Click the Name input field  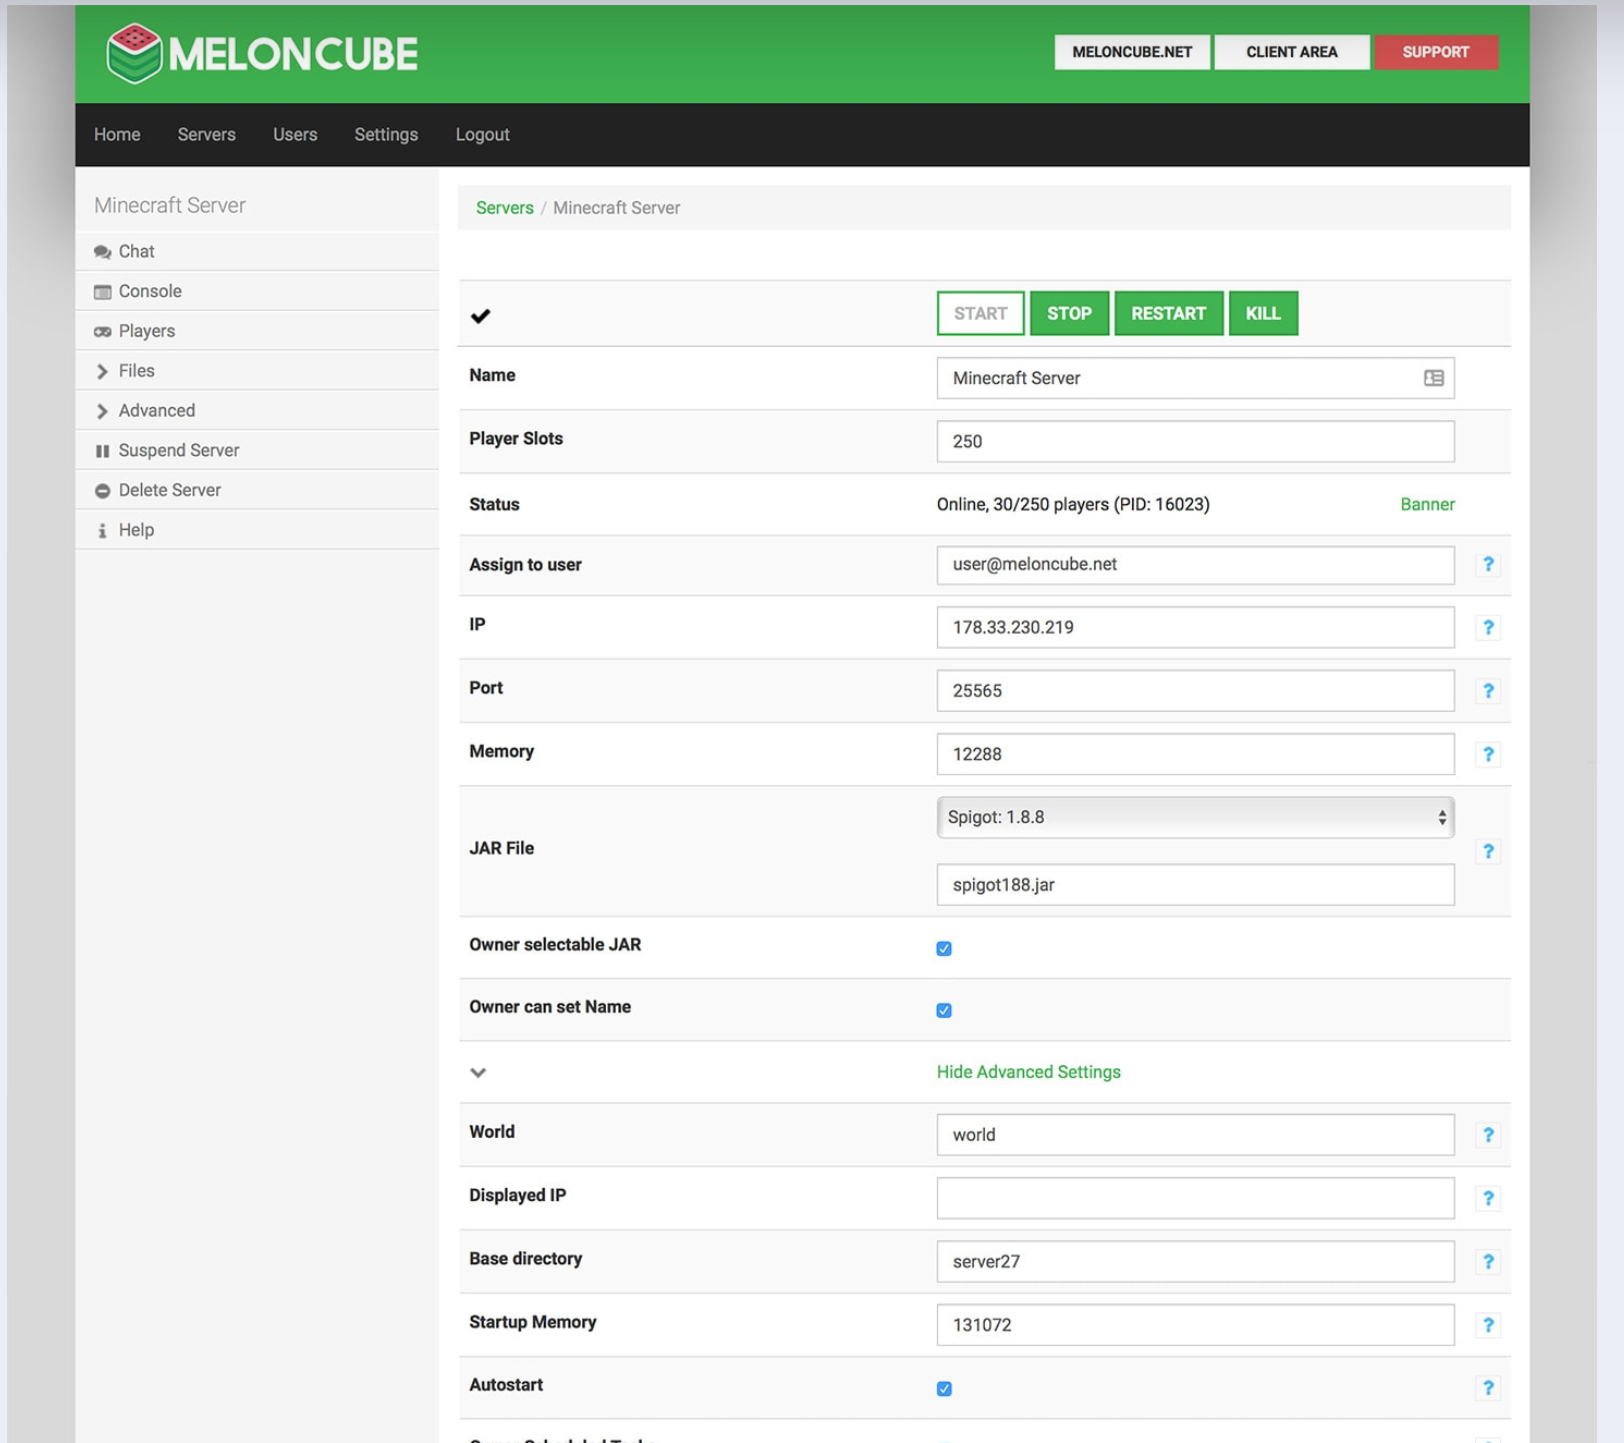1195,378
